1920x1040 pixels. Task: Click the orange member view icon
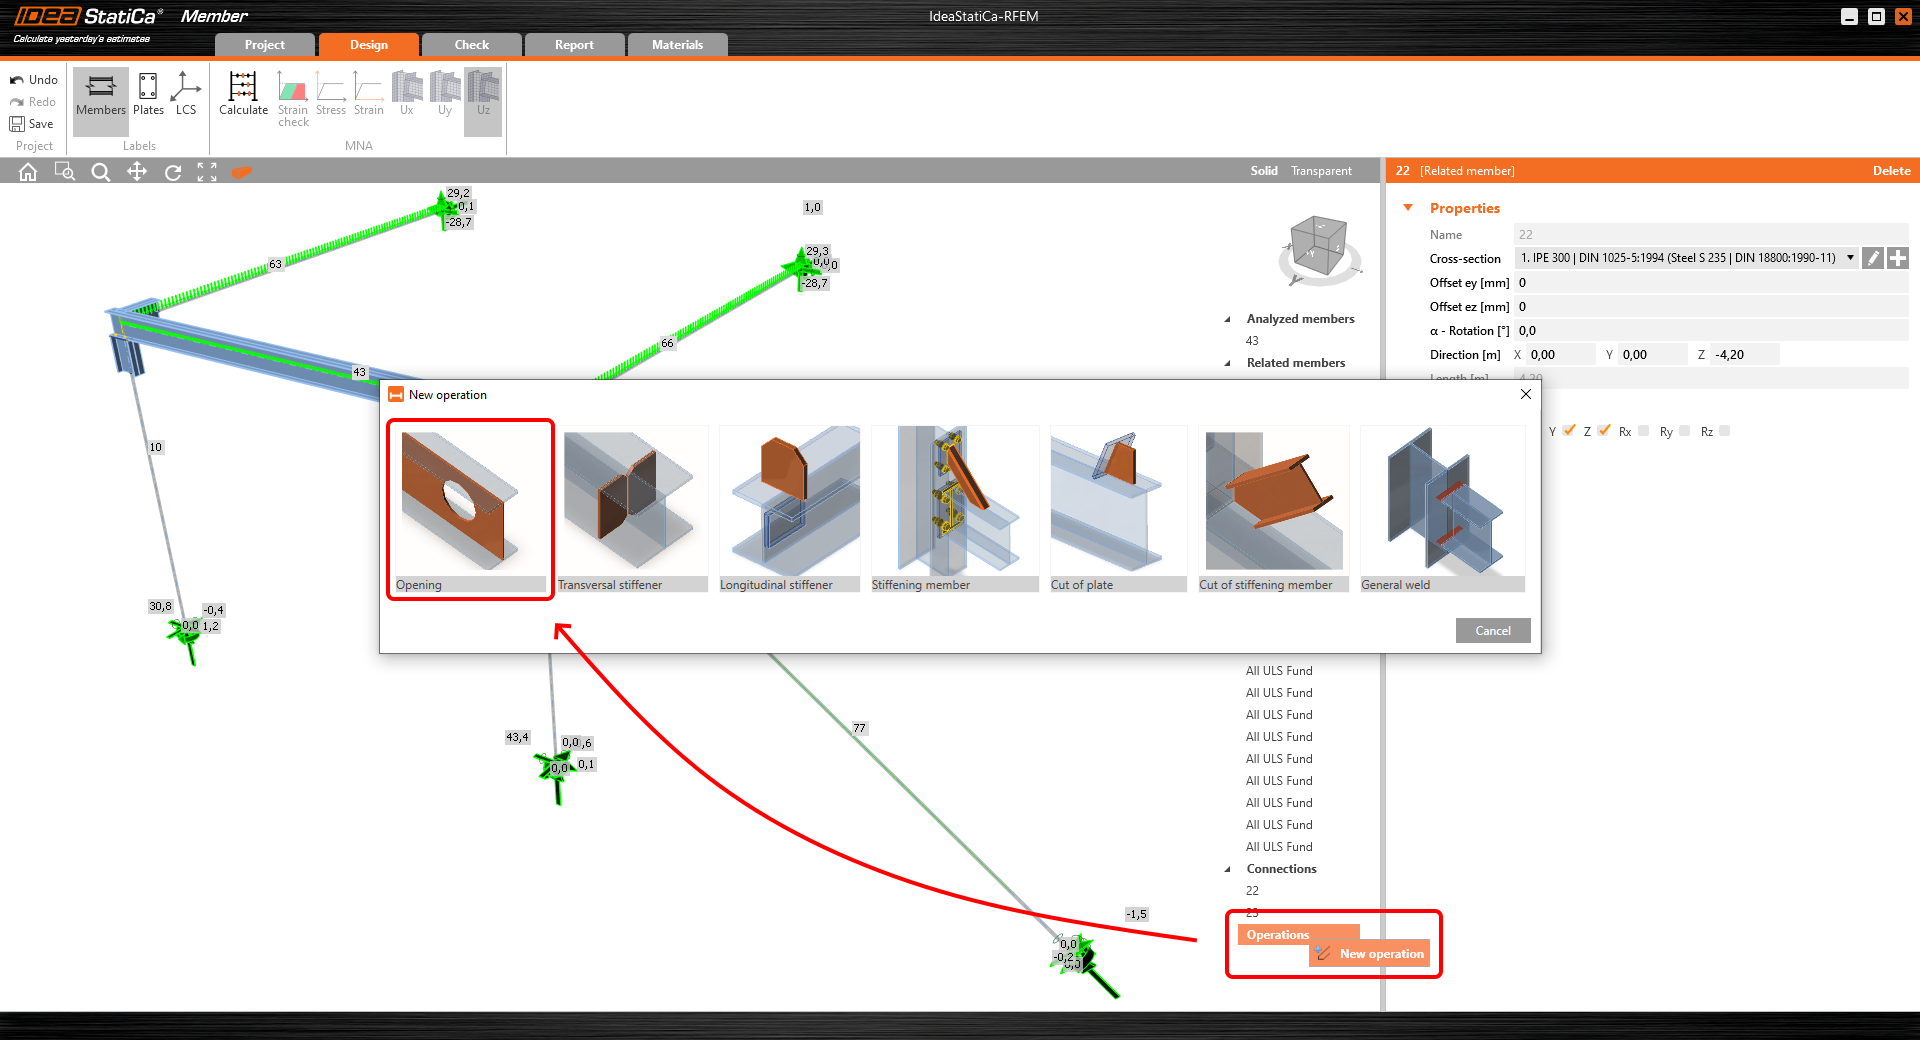tap(242, 172)
